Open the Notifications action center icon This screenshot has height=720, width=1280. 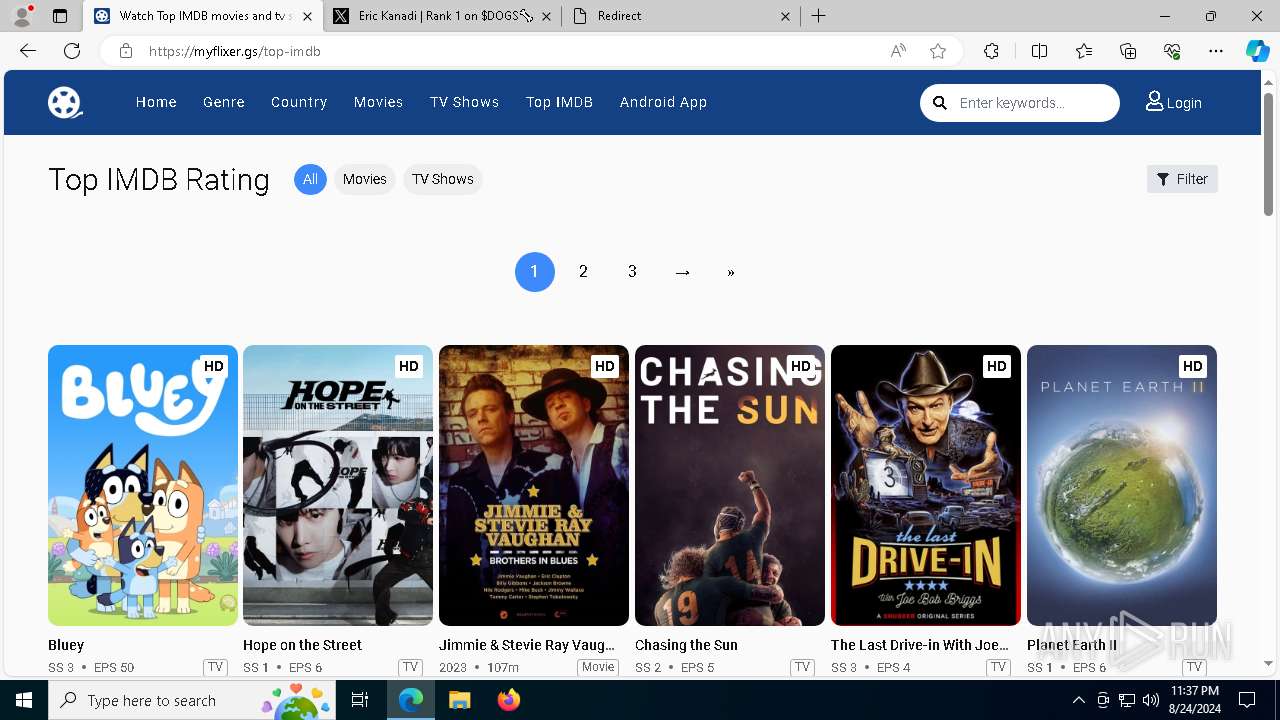tap(1247, 700)
